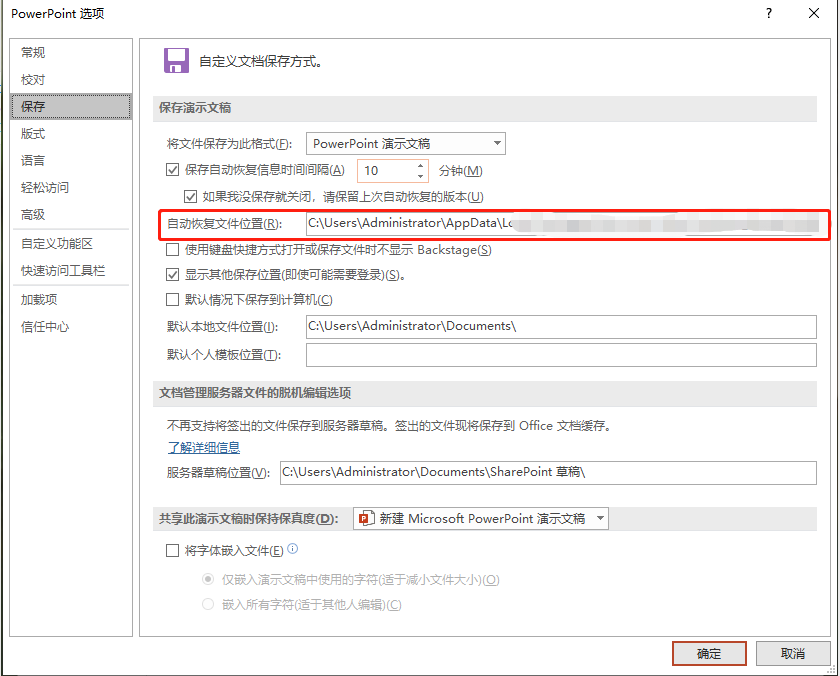Click the 确定 button
Viewport: 840px width, 676px height.
tap(709, 654)
